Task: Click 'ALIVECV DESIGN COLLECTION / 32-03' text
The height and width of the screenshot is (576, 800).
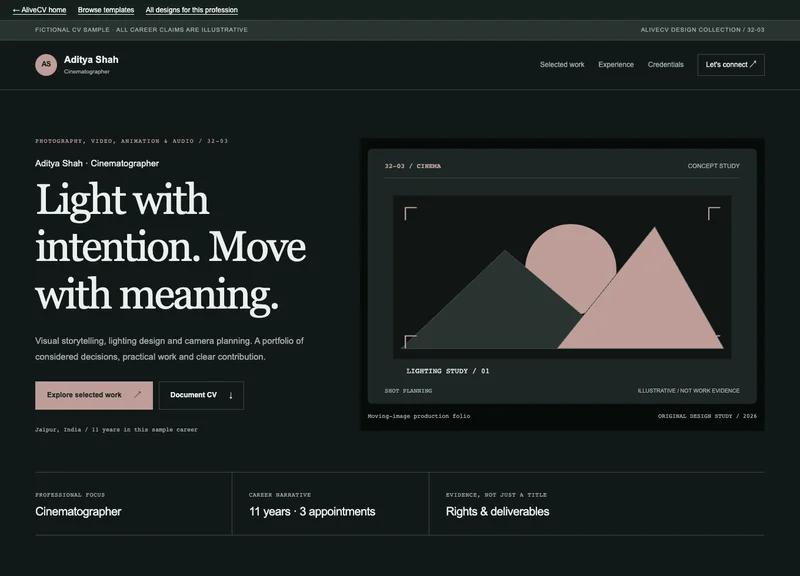Action: tap(703, 30)
